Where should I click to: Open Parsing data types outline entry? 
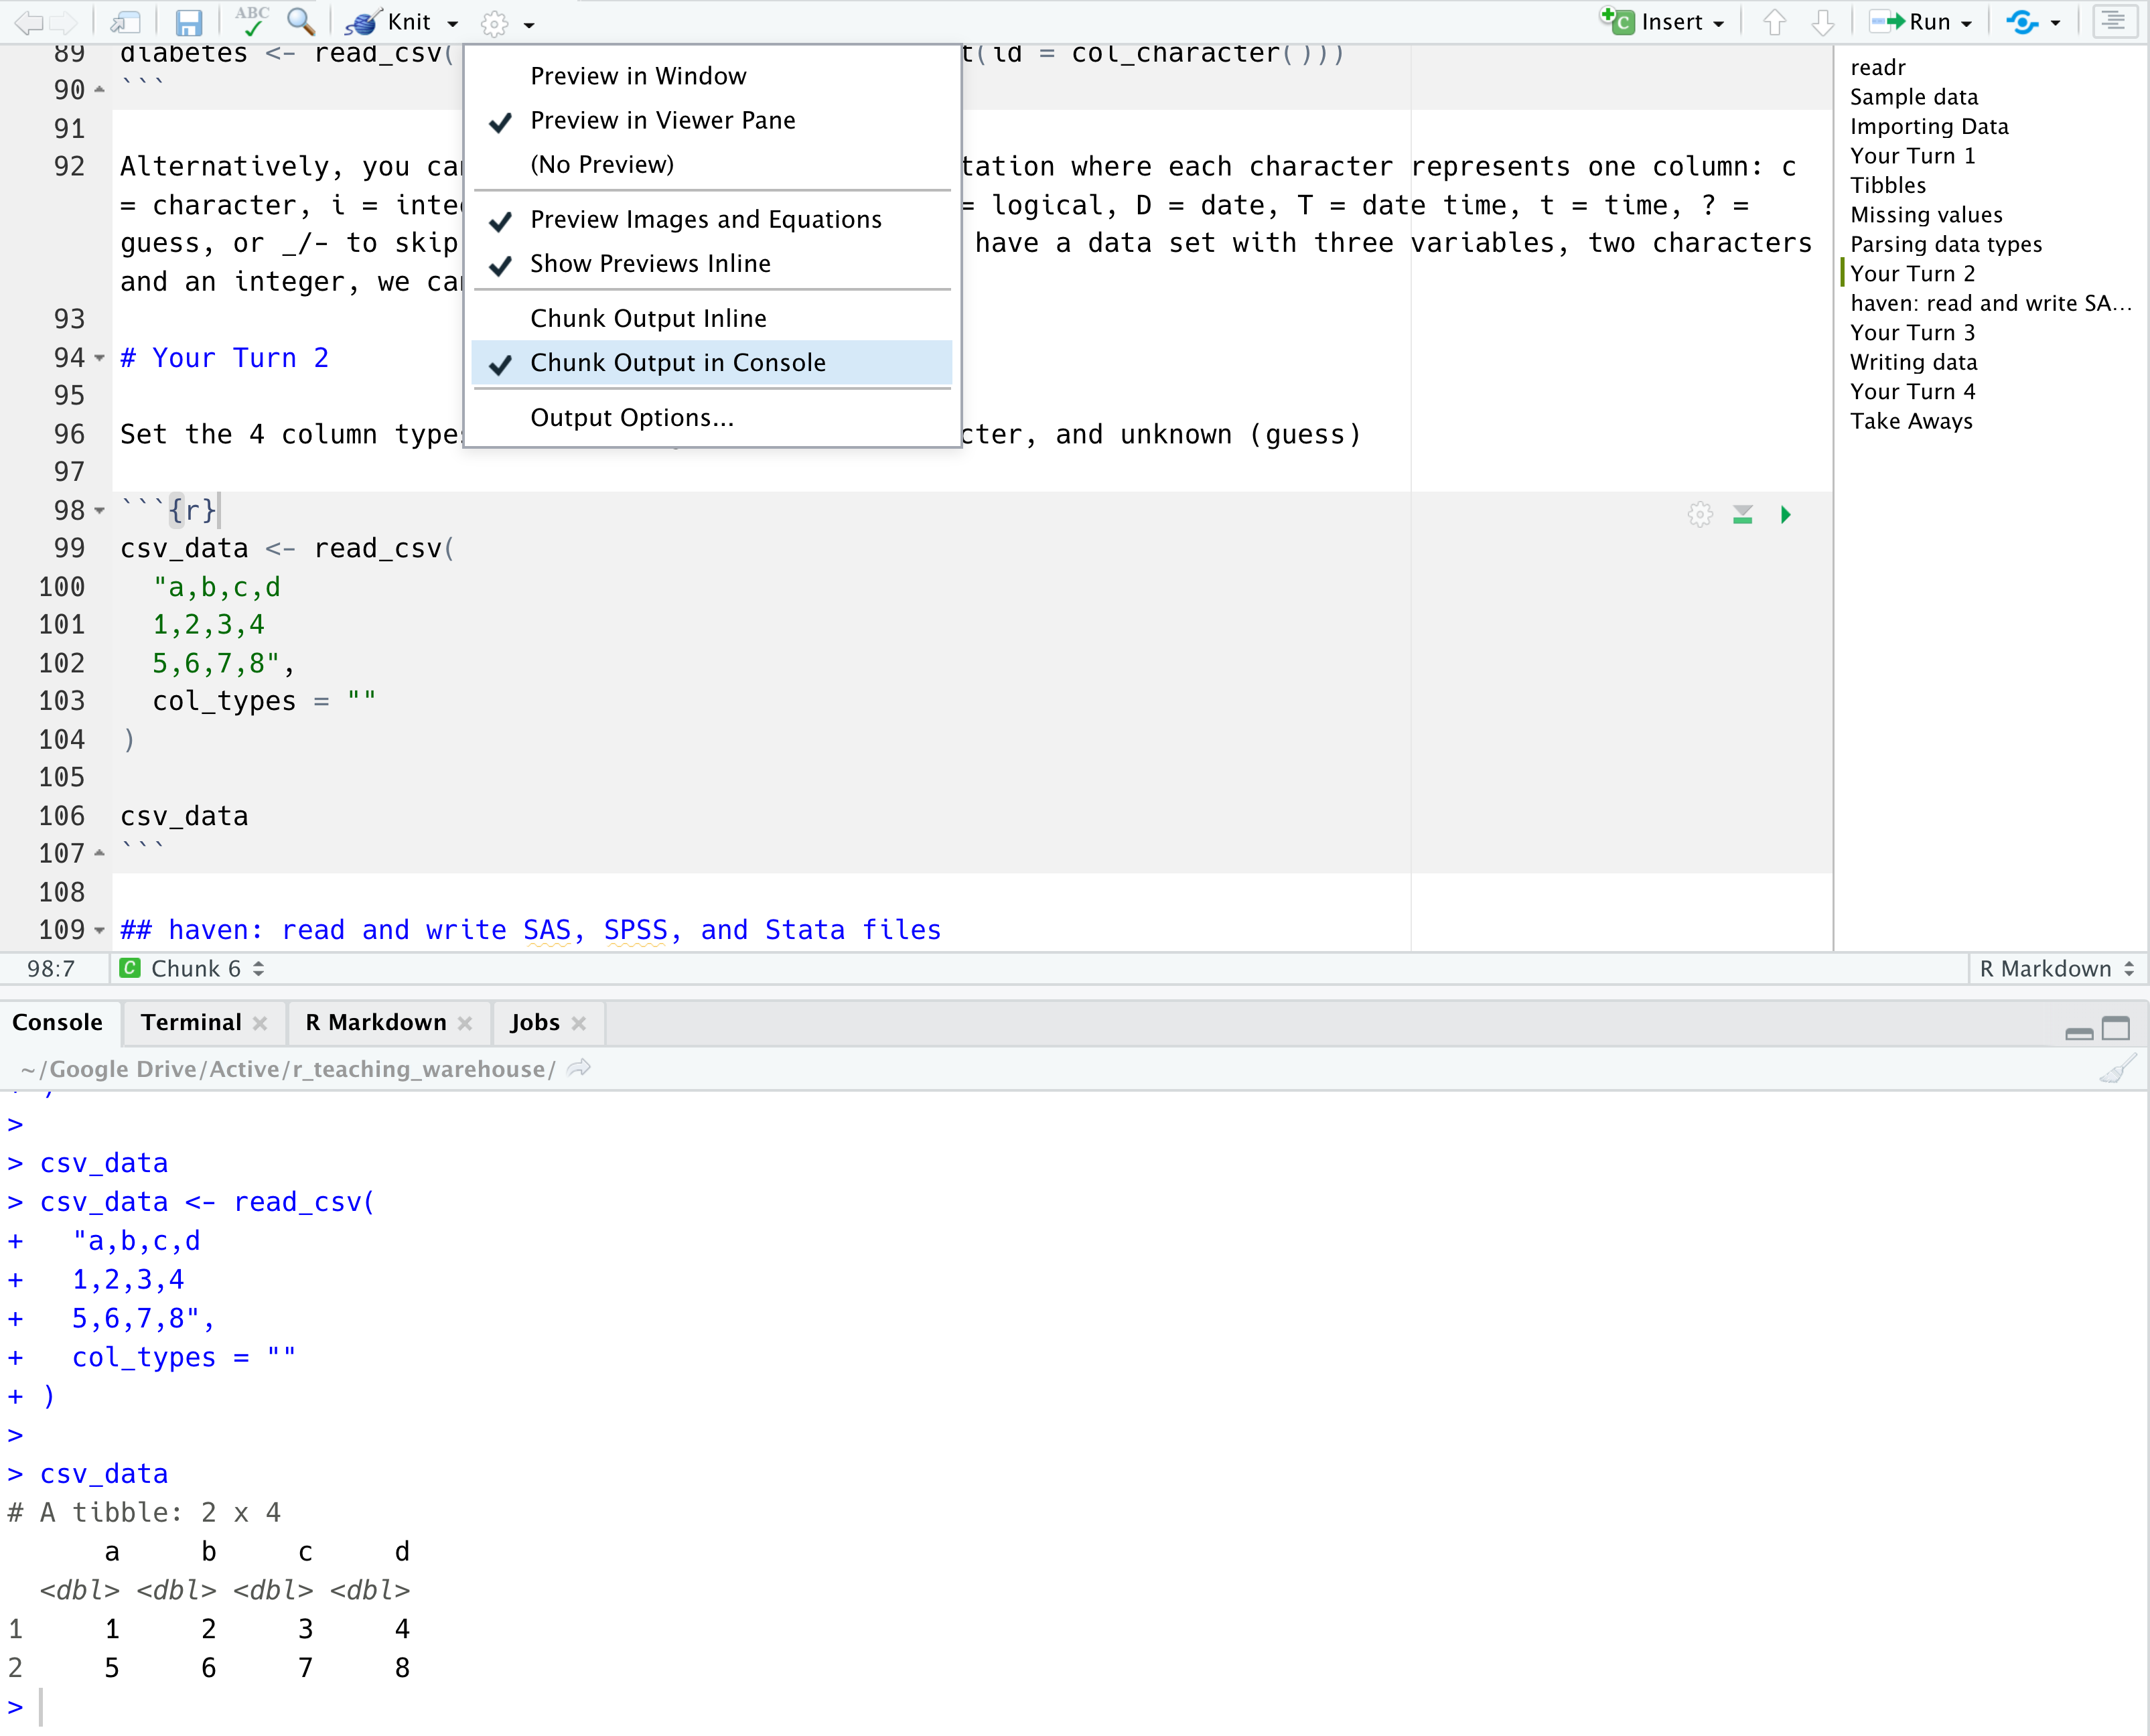[x=1946, y=244]
